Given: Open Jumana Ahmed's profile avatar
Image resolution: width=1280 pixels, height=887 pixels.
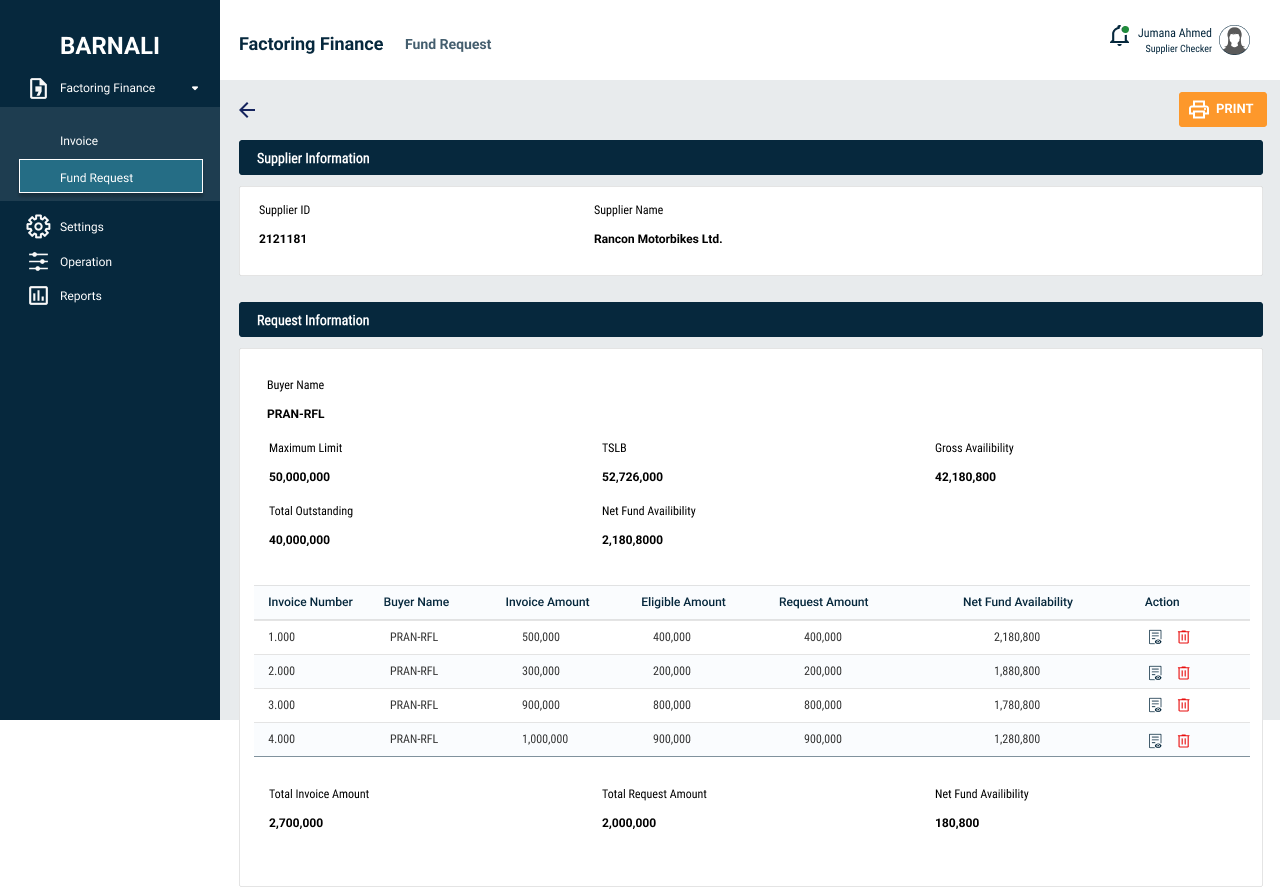Looking at the screenshot, I should point(1235,40).
